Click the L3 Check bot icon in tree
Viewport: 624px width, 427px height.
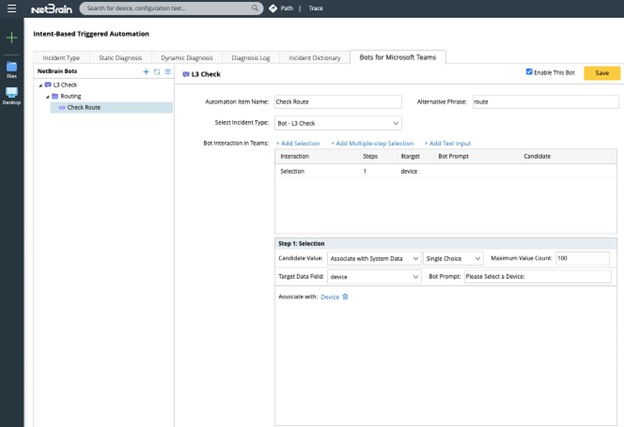coord(48,85)
